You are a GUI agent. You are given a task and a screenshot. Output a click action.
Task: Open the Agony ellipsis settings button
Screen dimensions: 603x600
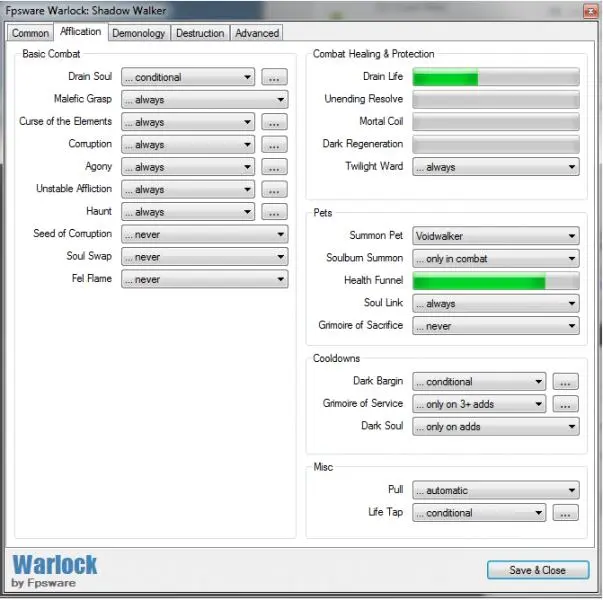[274, 167]
